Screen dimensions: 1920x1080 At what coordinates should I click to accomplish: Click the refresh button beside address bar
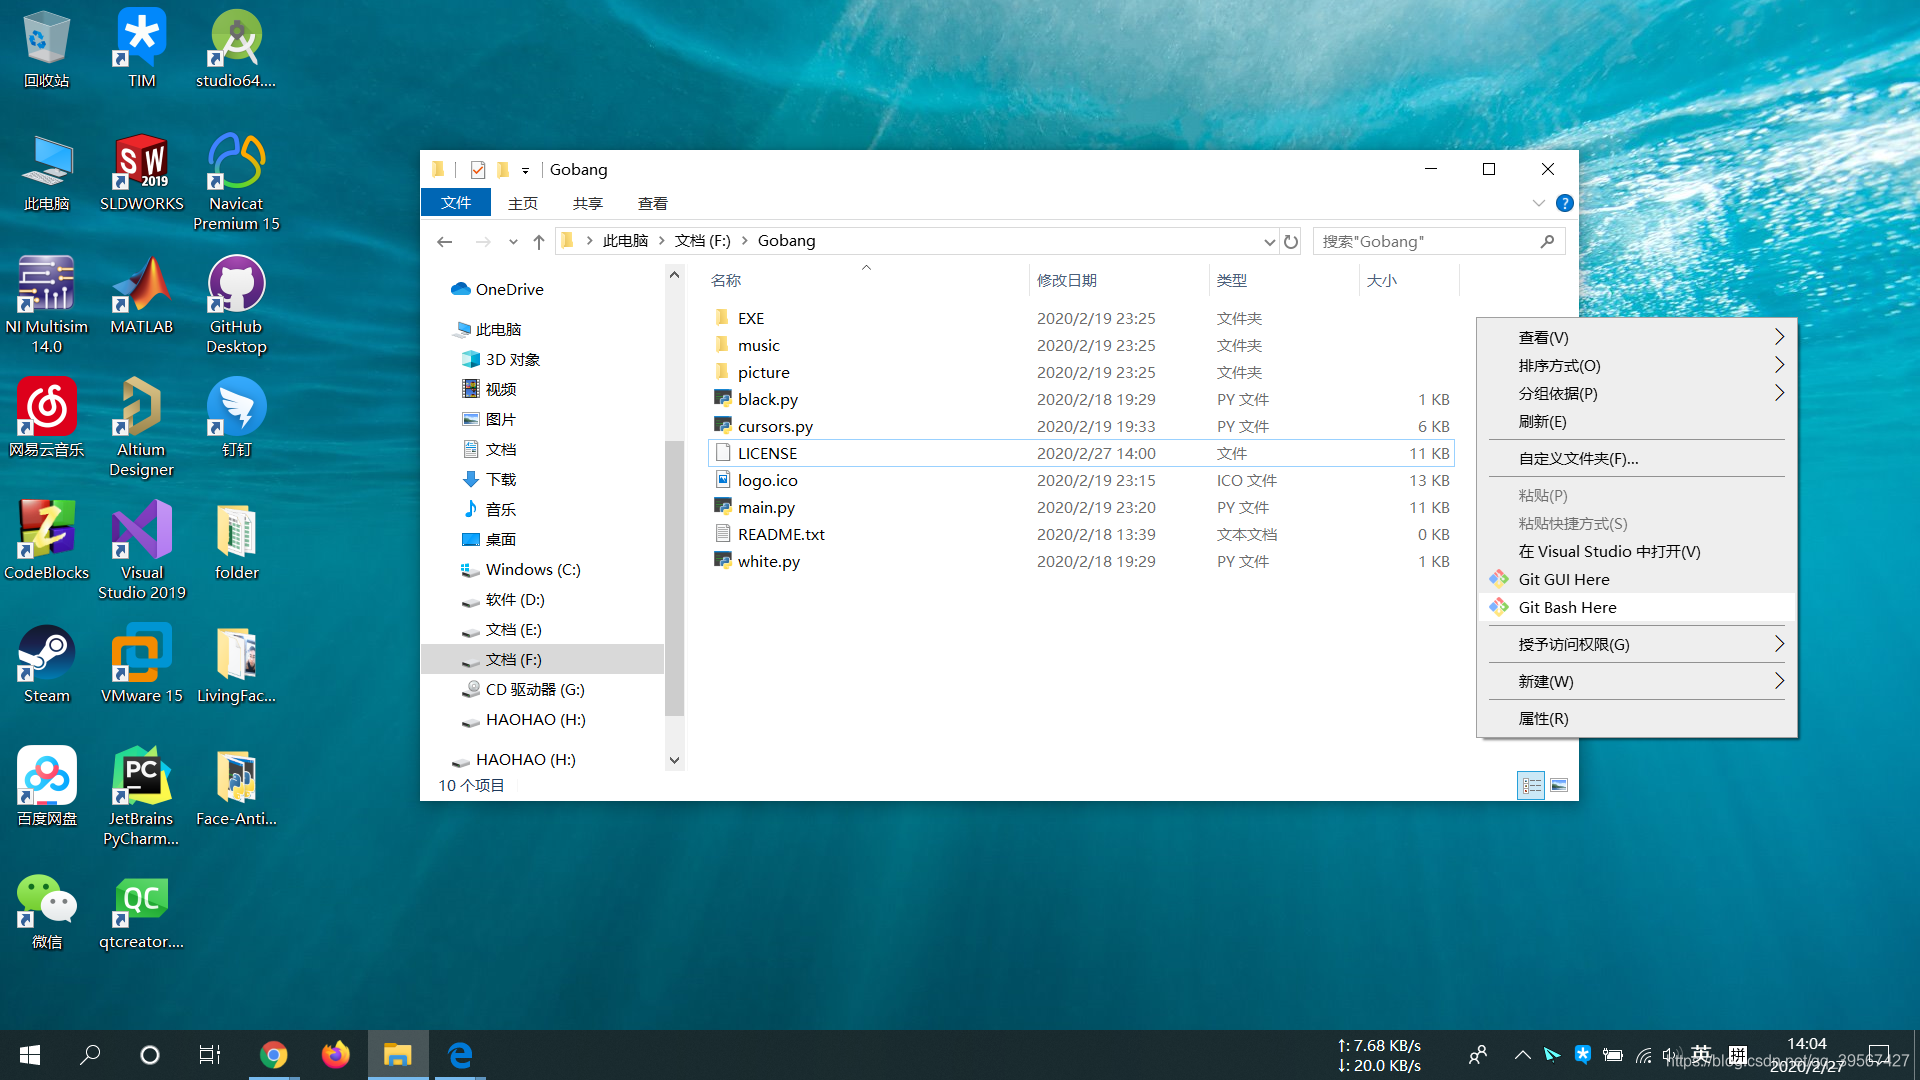tap(1291, 241)
